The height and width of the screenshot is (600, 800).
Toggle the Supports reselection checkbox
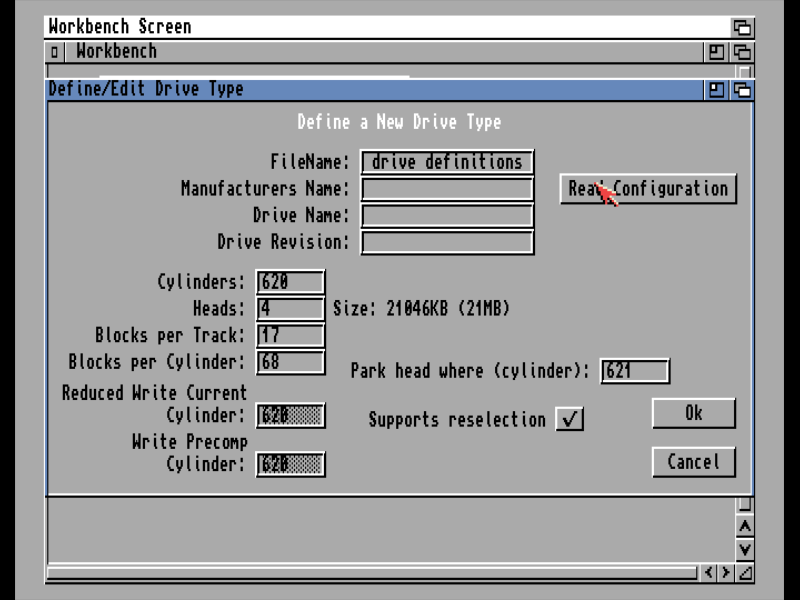click(x=569, y=420)
